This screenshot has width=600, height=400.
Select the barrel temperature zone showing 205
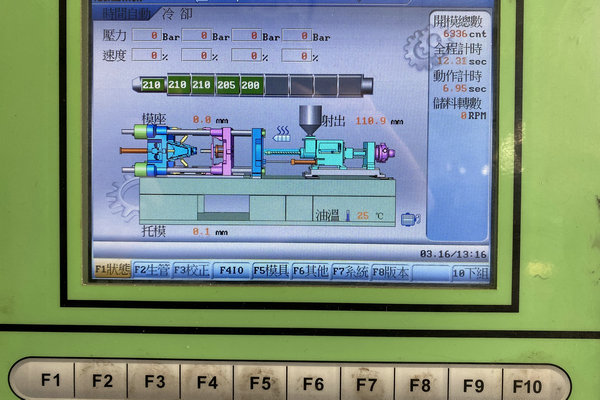227,85
